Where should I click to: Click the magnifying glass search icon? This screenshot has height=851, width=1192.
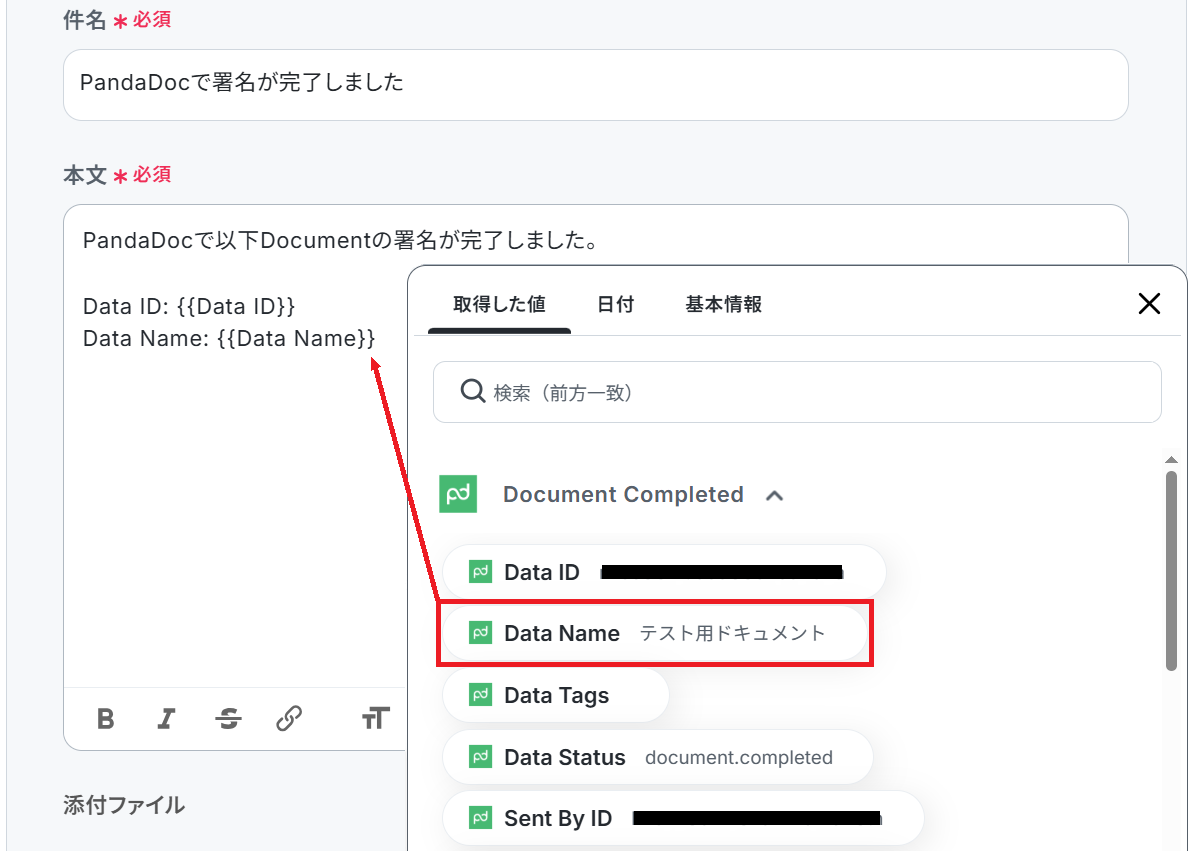472,391
